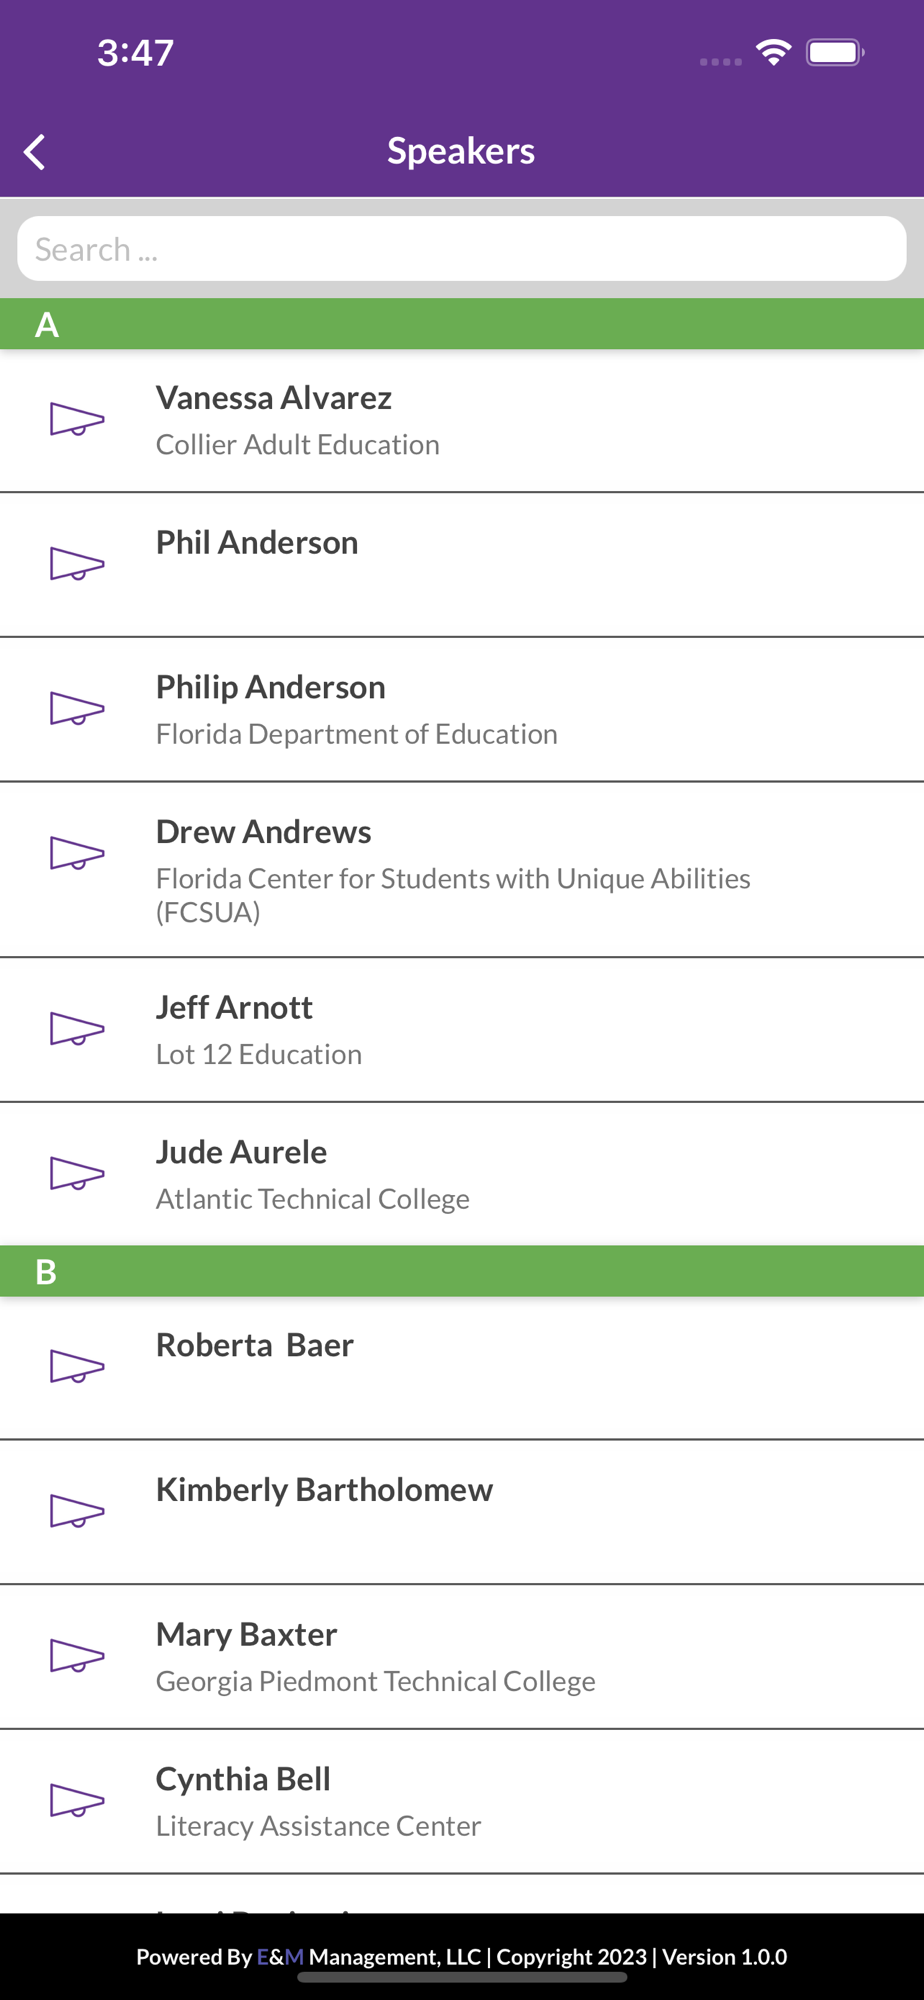Click the Wi-Fi status icon
Viewport: 924px width, 2000px height.
coord(773,52)
